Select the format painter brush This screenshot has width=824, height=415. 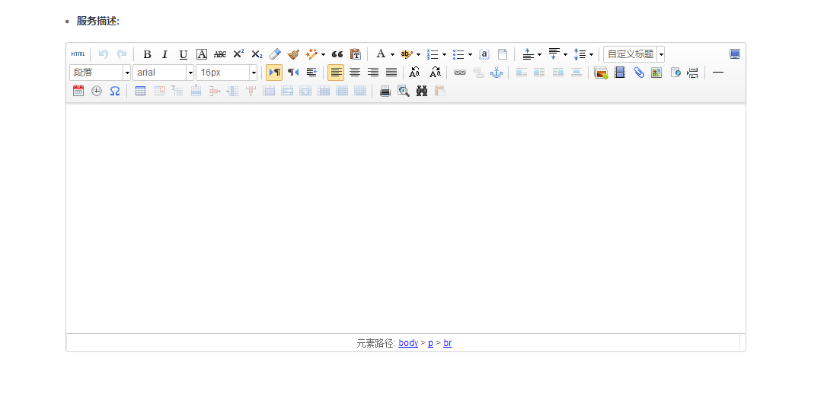(x=293, y=54)
